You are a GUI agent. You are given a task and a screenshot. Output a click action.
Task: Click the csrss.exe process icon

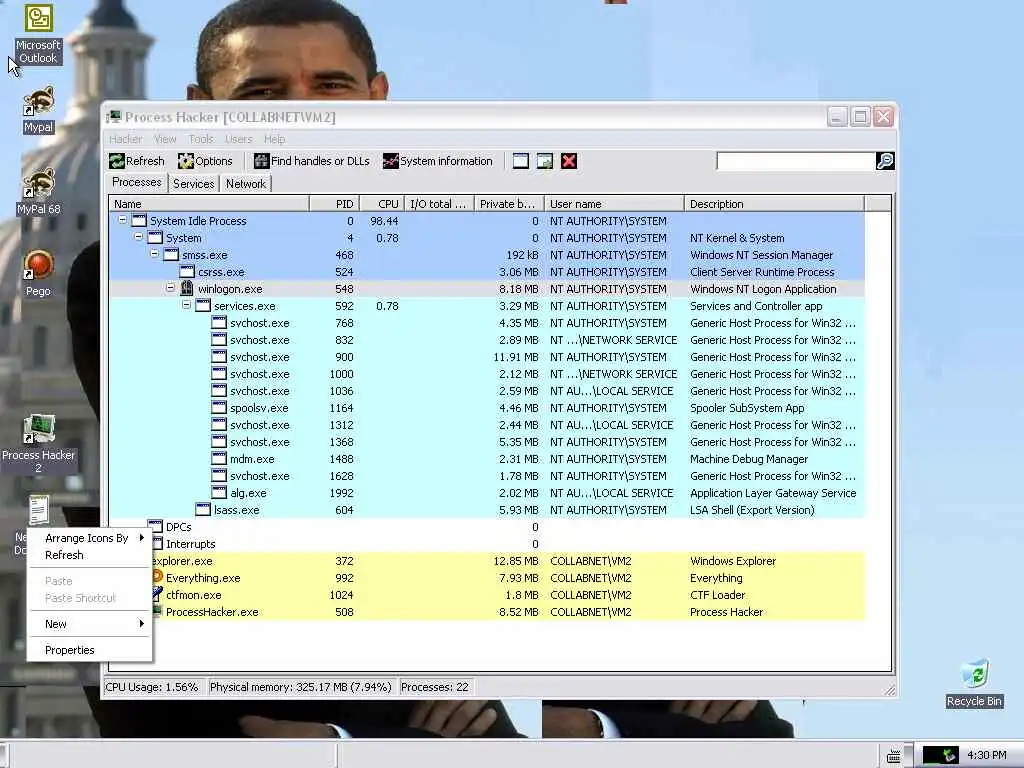tap(187, 272)
